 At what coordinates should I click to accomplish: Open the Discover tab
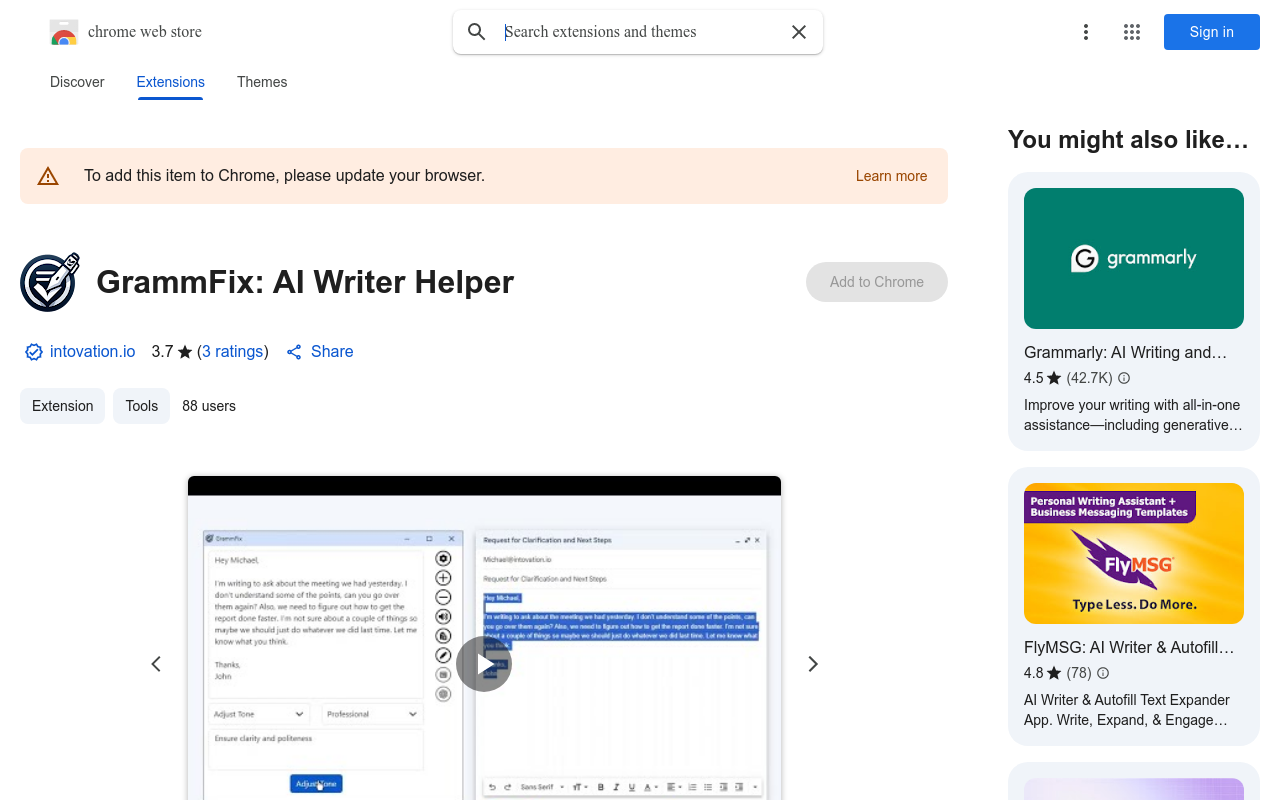pos(77,82)
